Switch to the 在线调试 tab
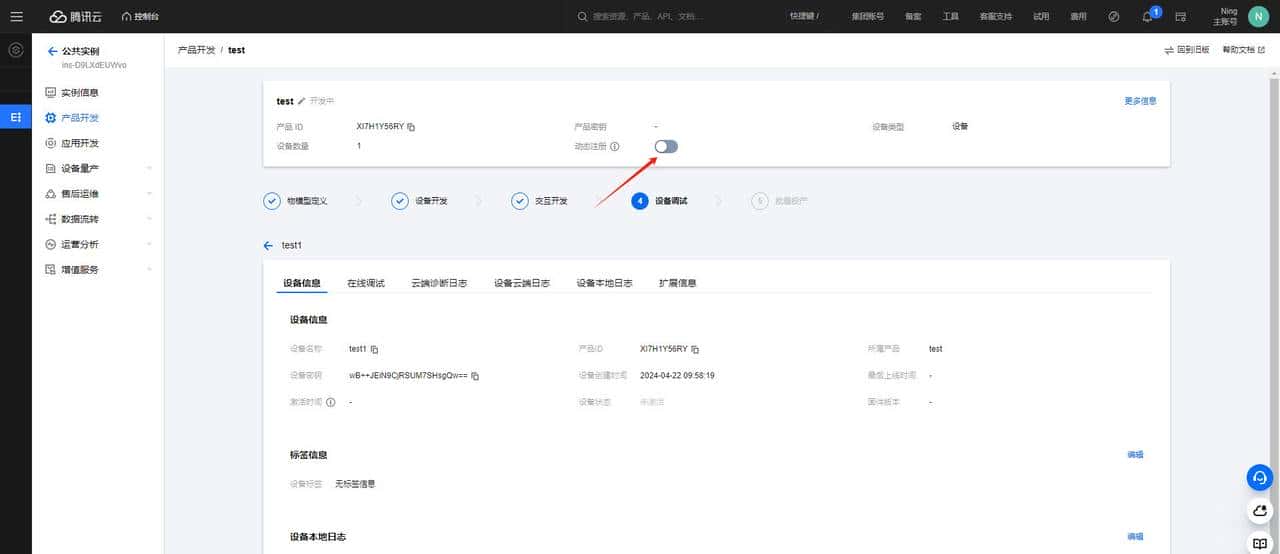Viewport: 1280px width, 554px height. [366, 283]
